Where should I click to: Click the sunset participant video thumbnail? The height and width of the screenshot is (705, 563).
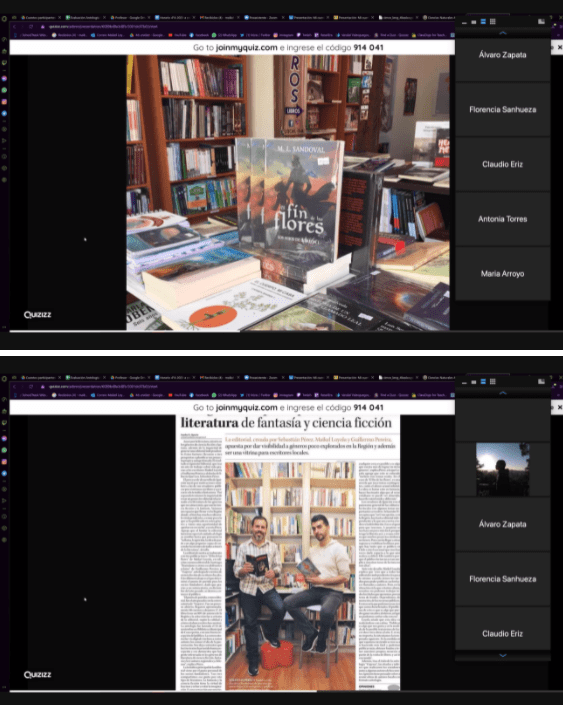503,469
